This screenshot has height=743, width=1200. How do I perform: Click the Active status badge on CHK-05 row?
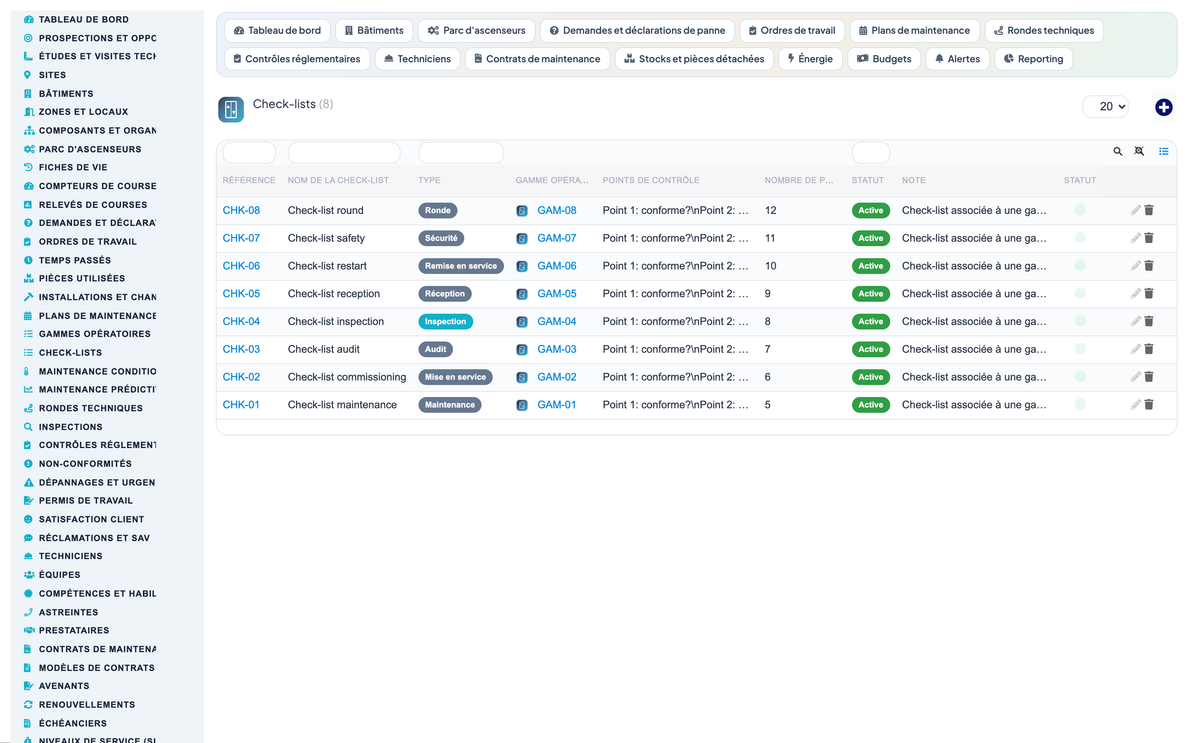pos(871,294)
